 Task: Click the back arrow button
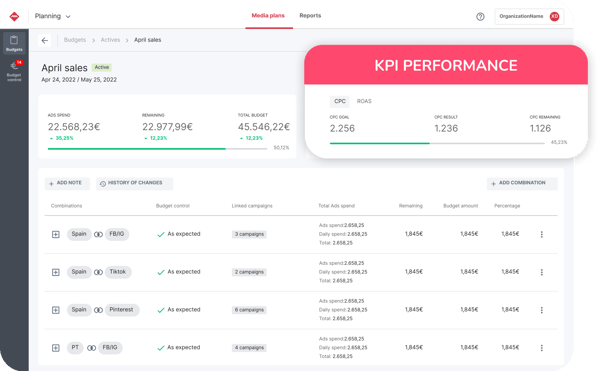(x=45, y=40)
